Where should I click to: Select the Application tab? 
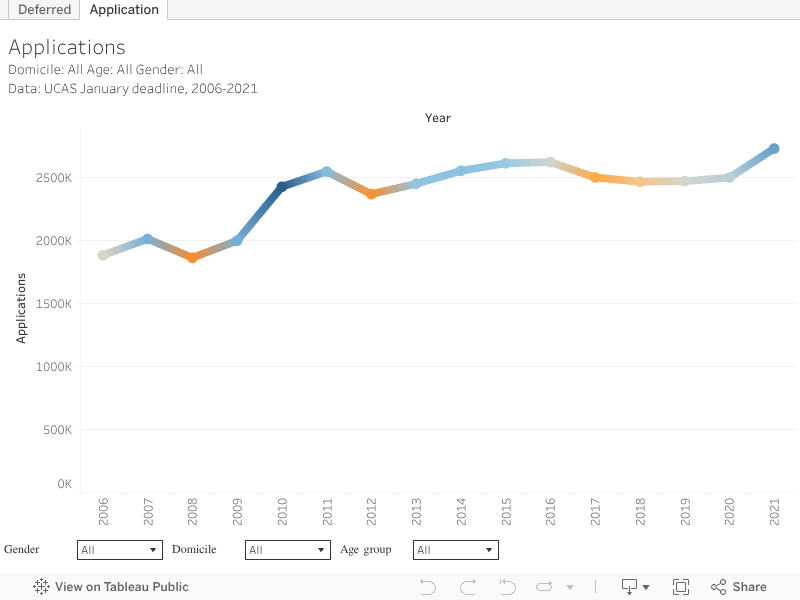click(124, 10)
